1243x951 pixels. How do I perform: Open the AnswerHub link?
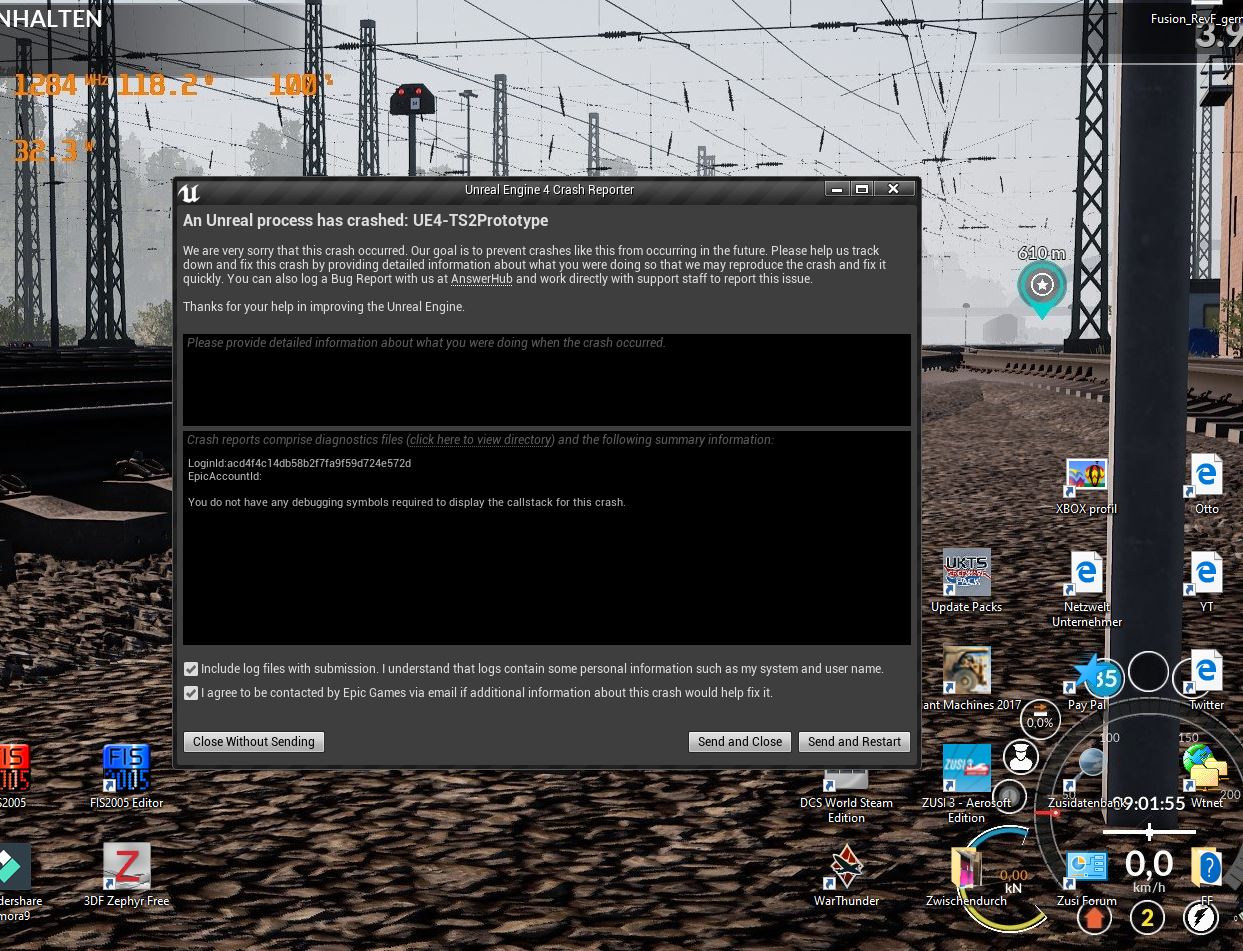[481, 279]
